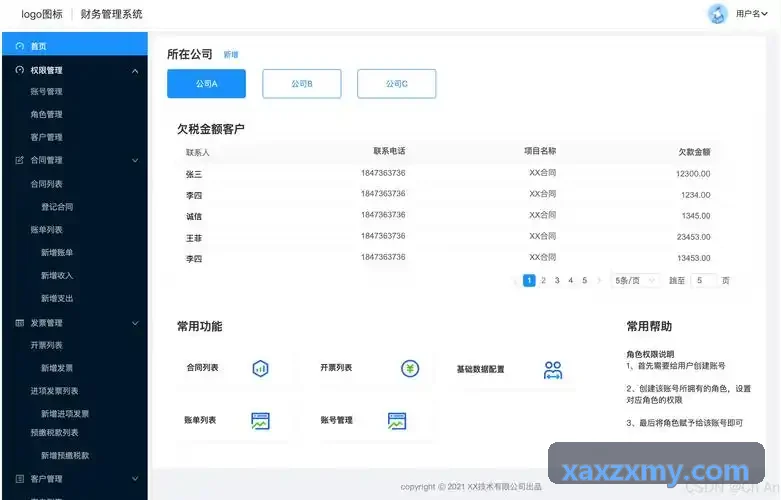Open 预缴税款列表 in sidebar
Viewport: 781px width, 500px height.
pos(54,432)
